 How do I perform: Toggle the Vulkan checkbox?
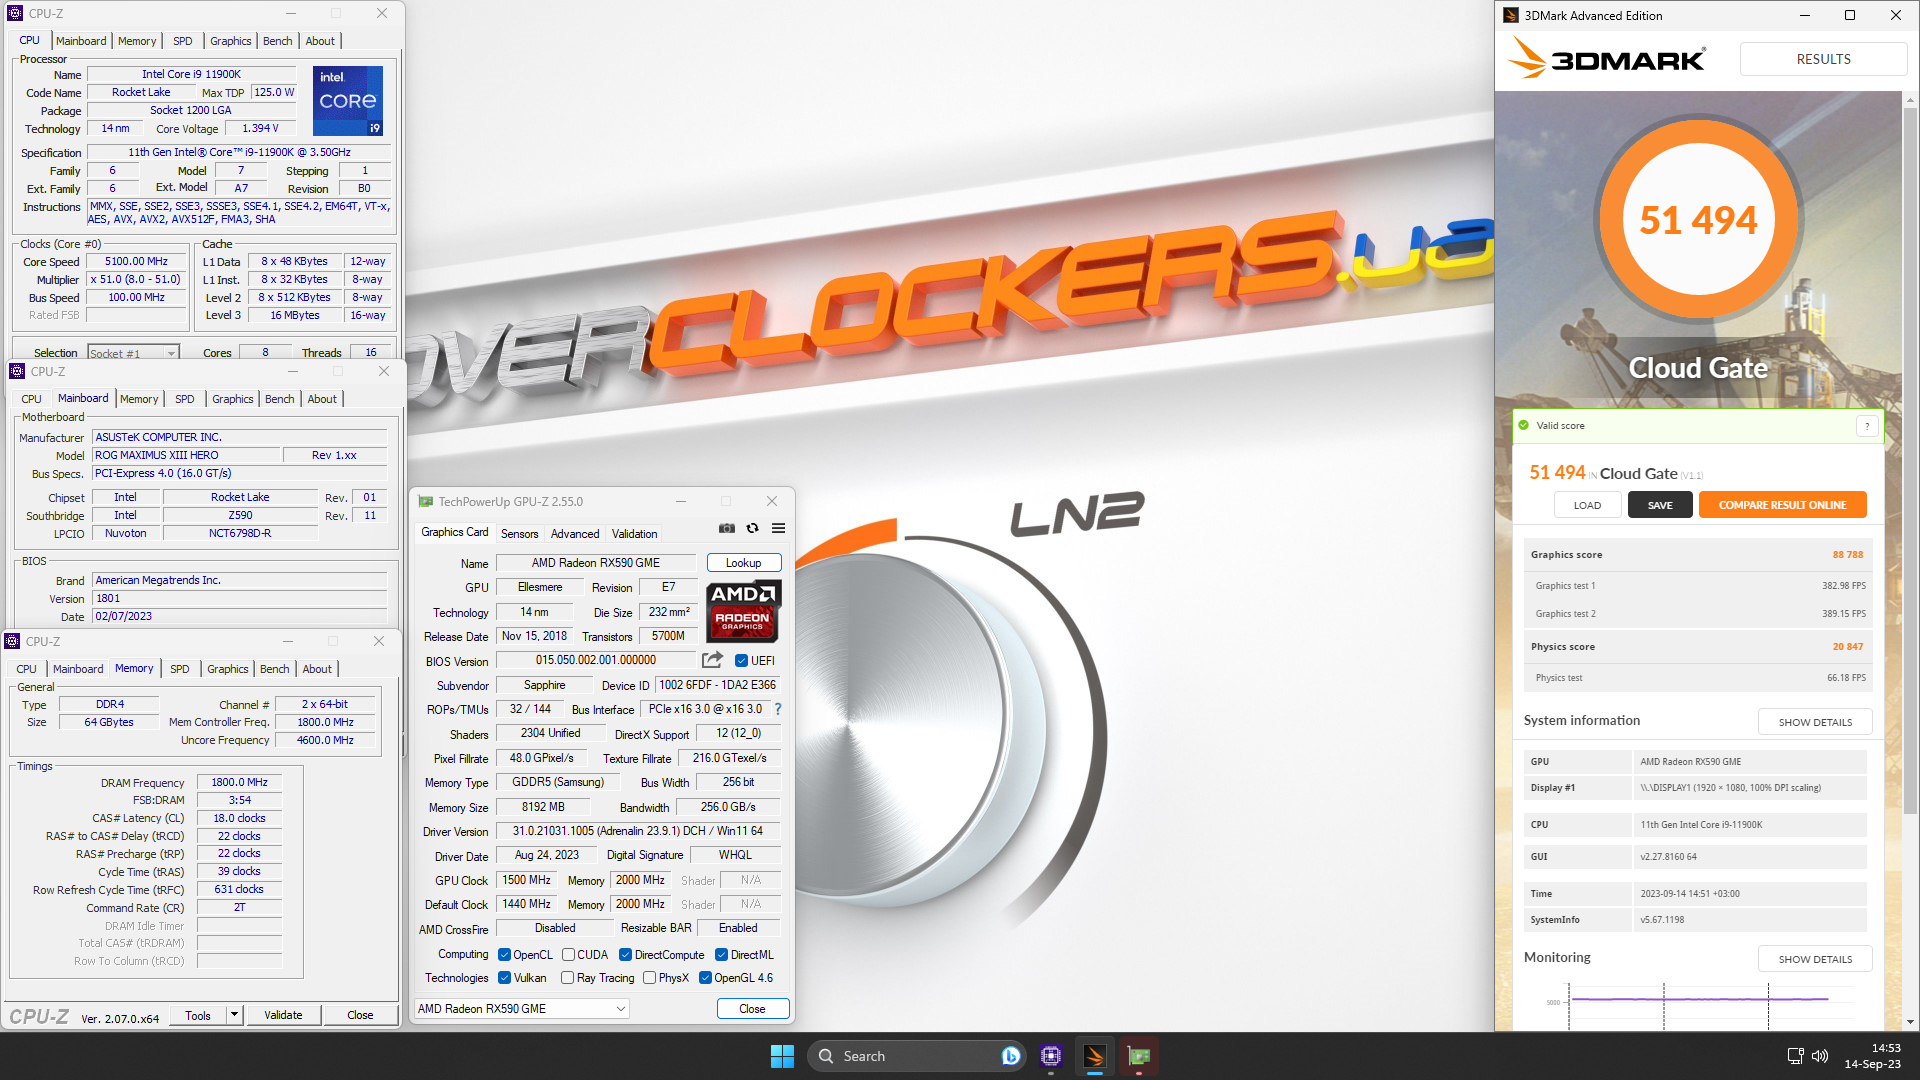(504, 978)
